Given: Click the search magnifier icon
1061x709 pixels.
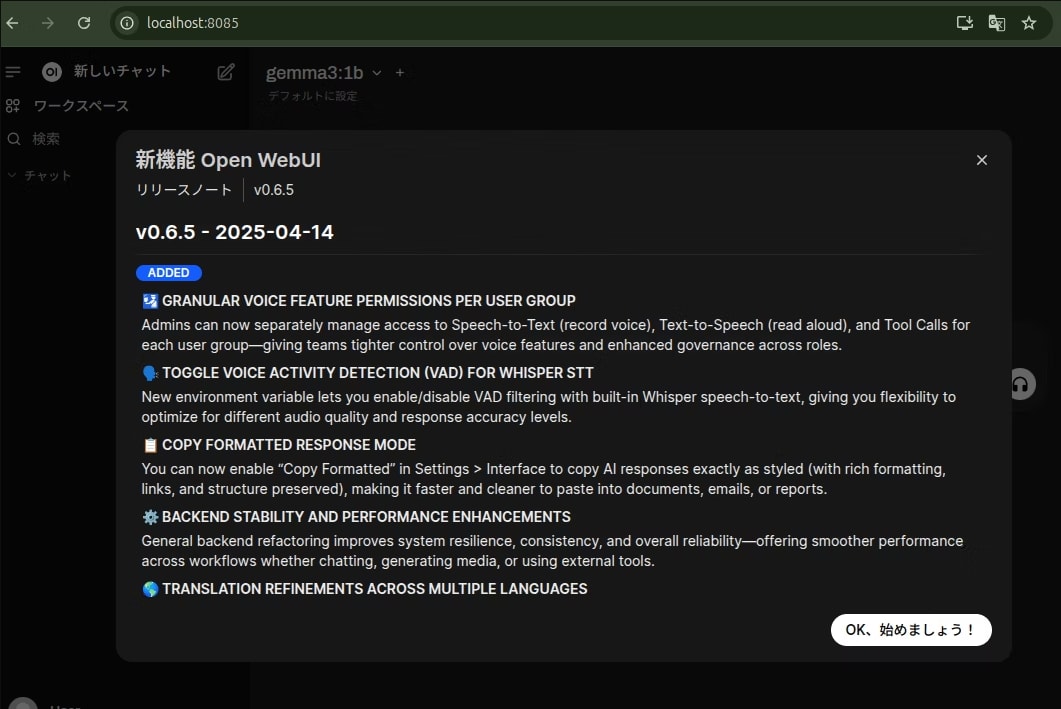Looking at the screenshot, I should click(14, 139).
